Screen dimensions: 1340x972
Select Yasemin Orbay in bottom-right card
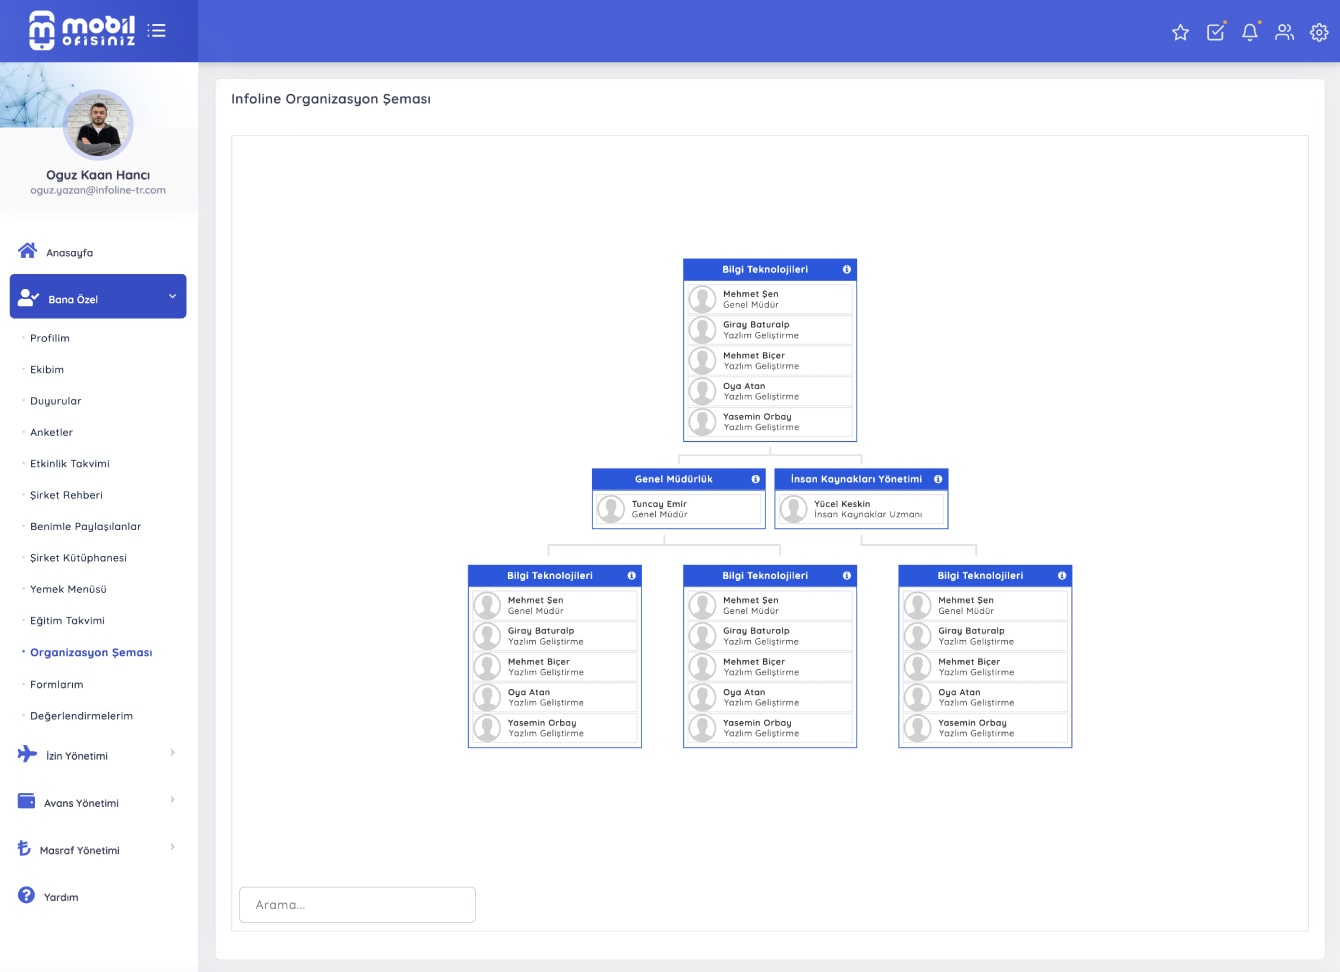click(985, 728)
